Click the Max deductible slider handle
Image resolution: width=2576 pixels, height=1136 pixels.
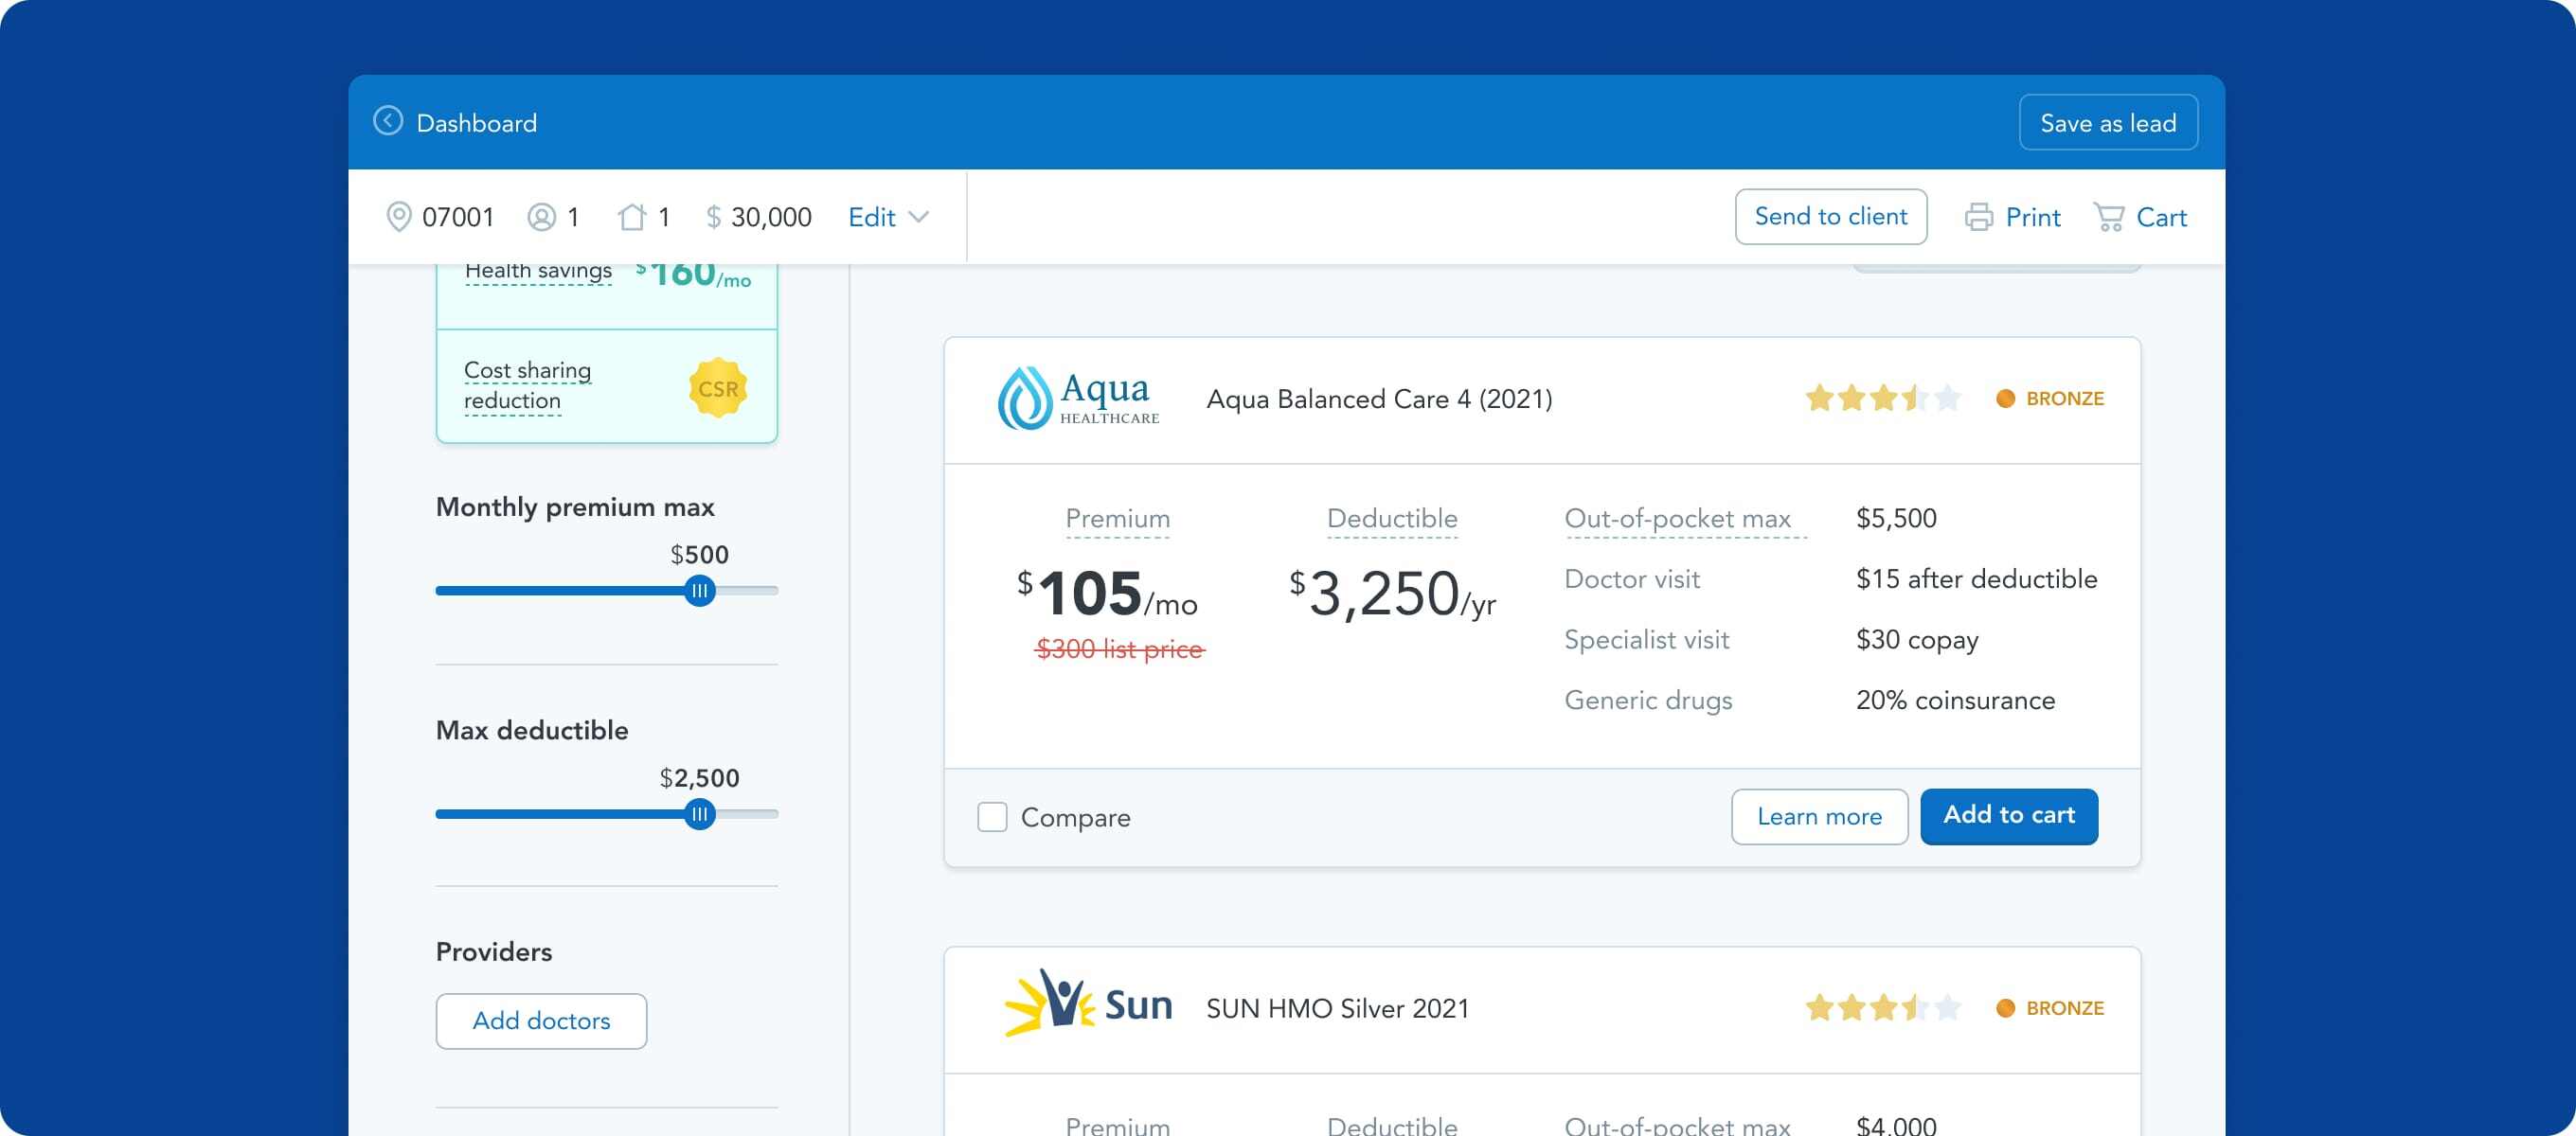700,814
